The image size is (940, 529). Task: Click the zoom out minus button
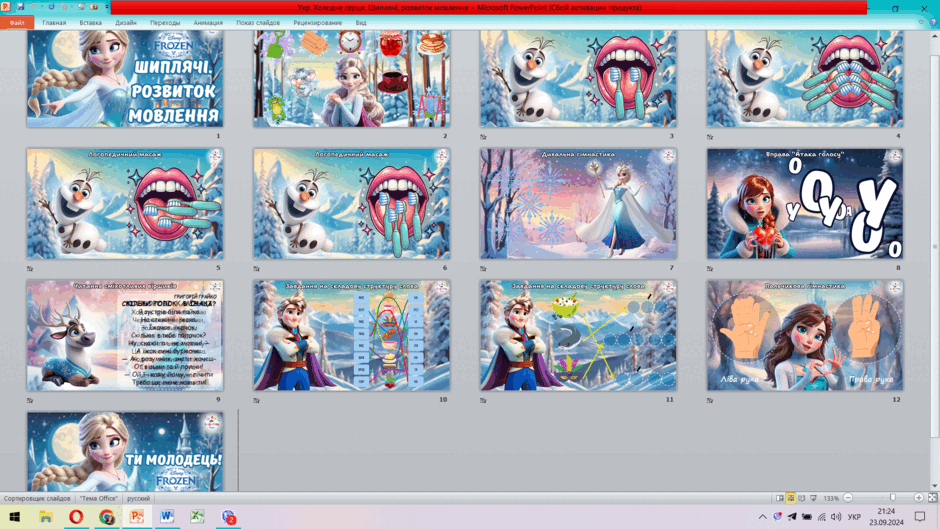pos(848,497)
